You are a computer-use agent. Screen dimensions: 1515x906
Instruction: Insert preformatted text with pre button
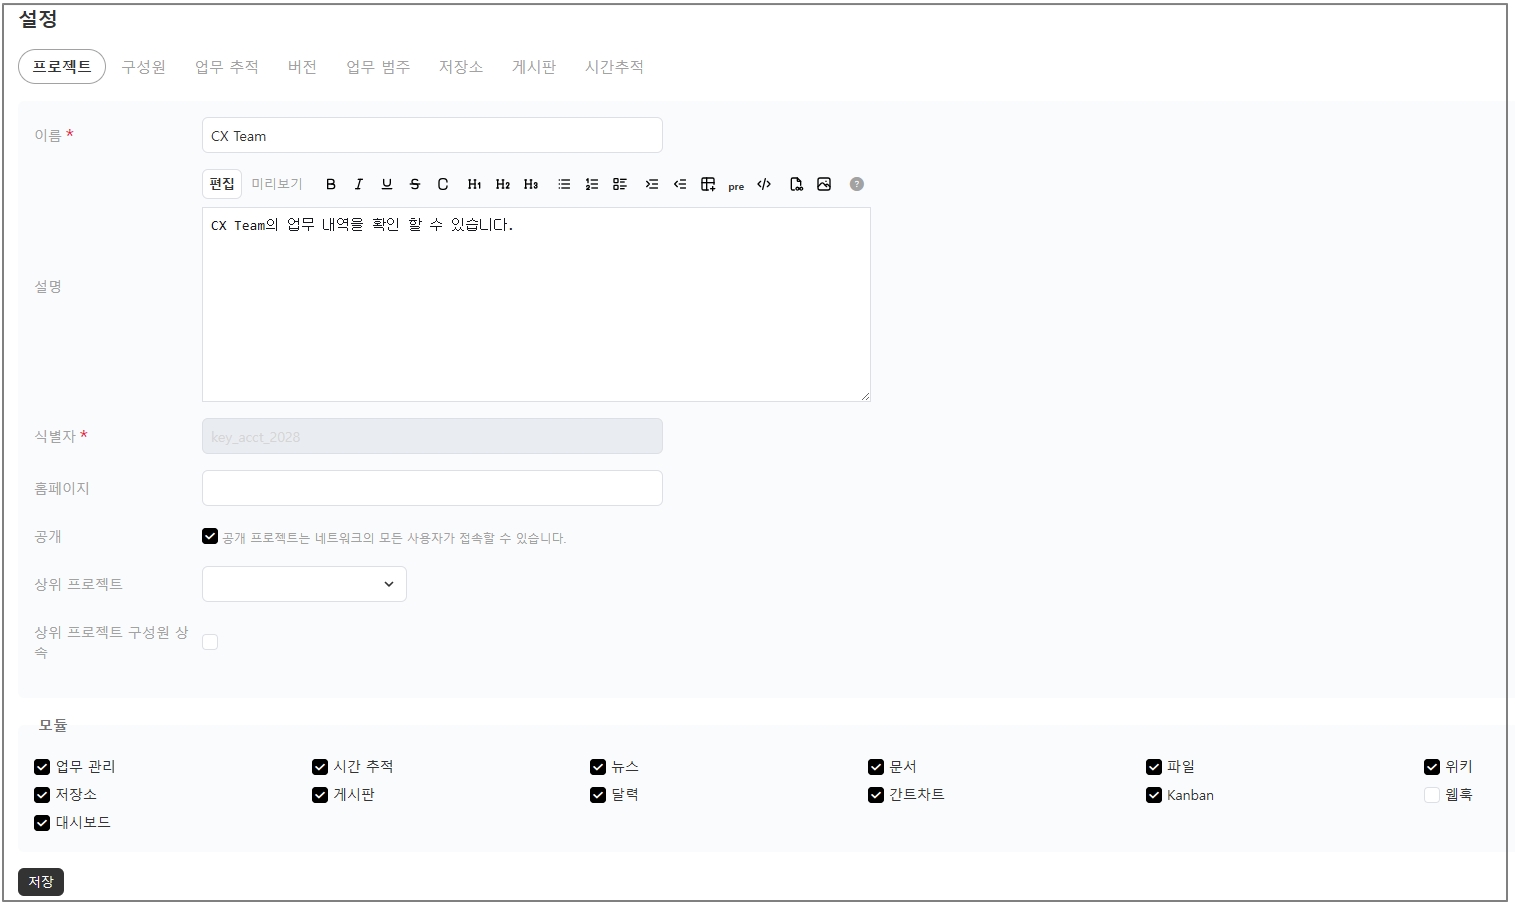[x=736, y=185]
